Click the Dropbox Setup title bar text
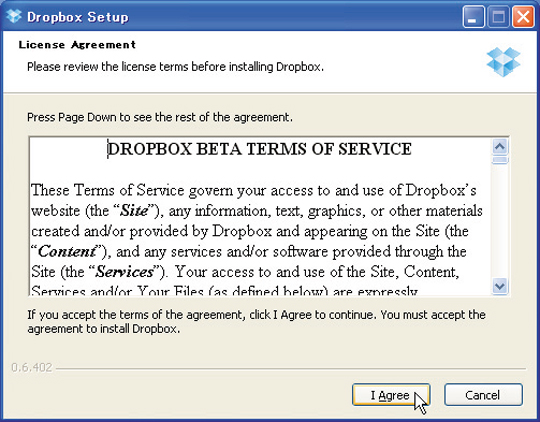540x422 pixels. click(78, 17)
